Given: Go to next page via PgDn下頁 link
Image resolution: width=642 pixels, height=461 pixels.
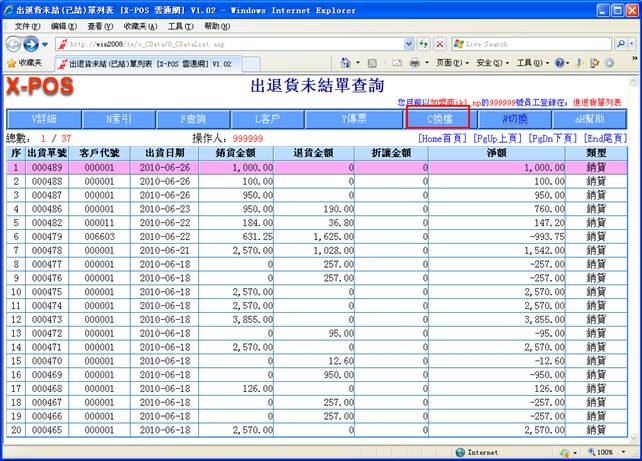Looking at the screenshot, I should coord(555,137).
